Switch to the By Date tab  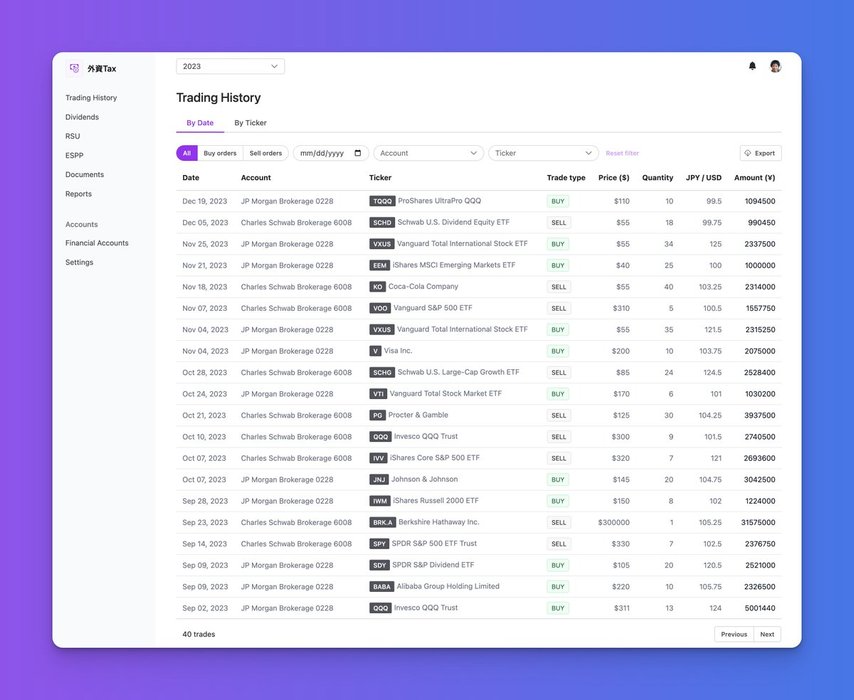pyautogui.click(x=200, y=123)
